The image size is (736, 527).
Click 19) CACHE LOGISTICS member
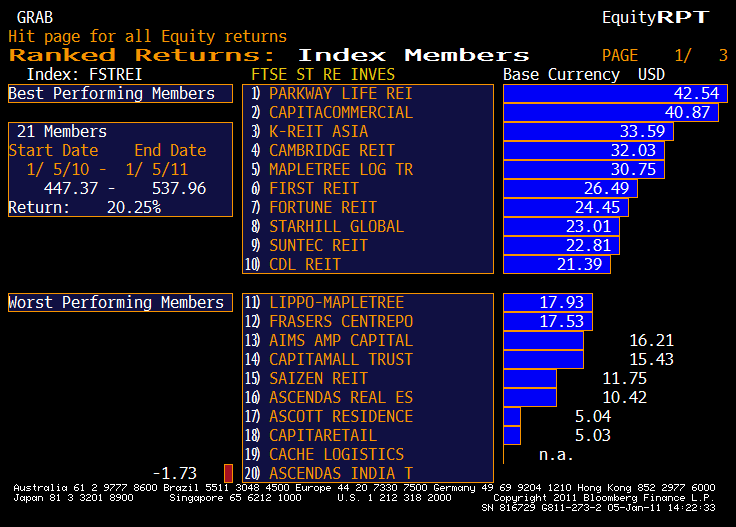[x=368, y=455]
